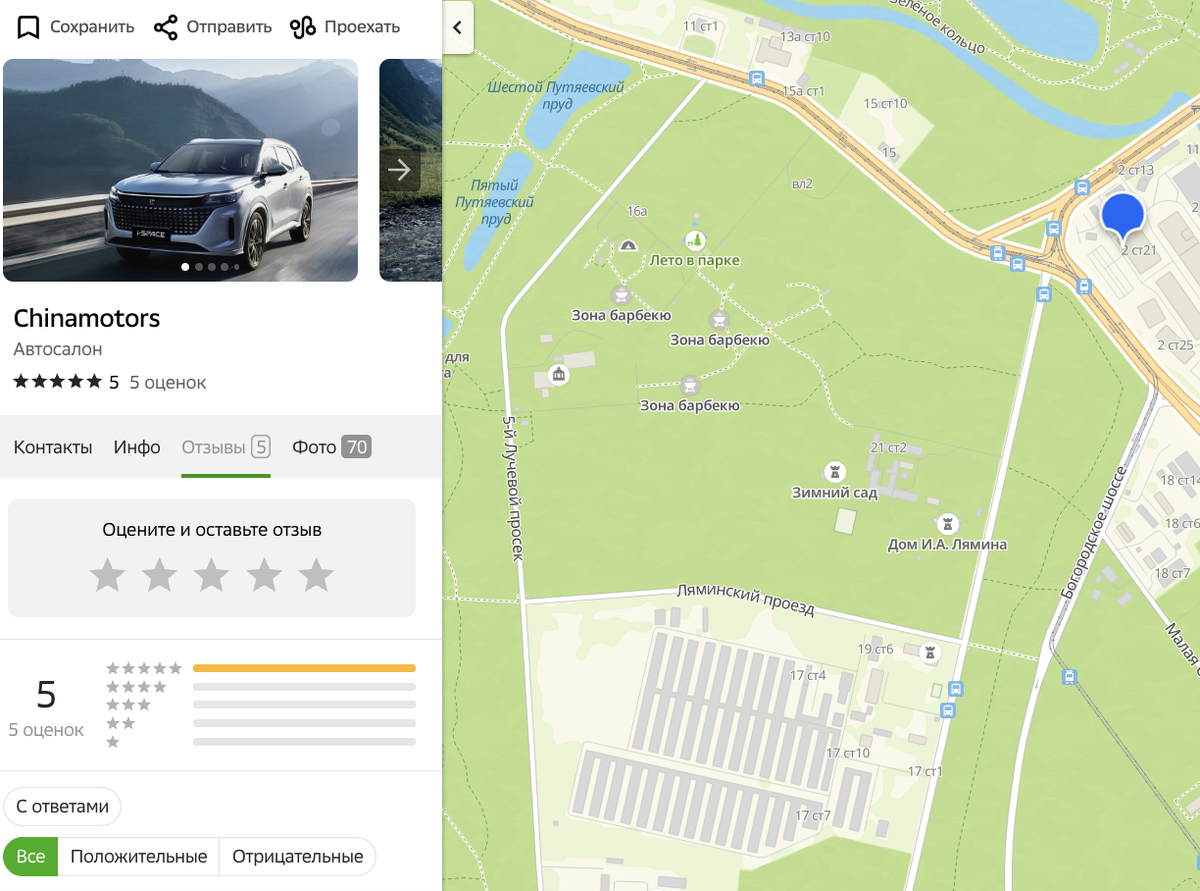1200x891 pixels.
Task: Enable the Положительные reviews filter
Action: (138, 856)
